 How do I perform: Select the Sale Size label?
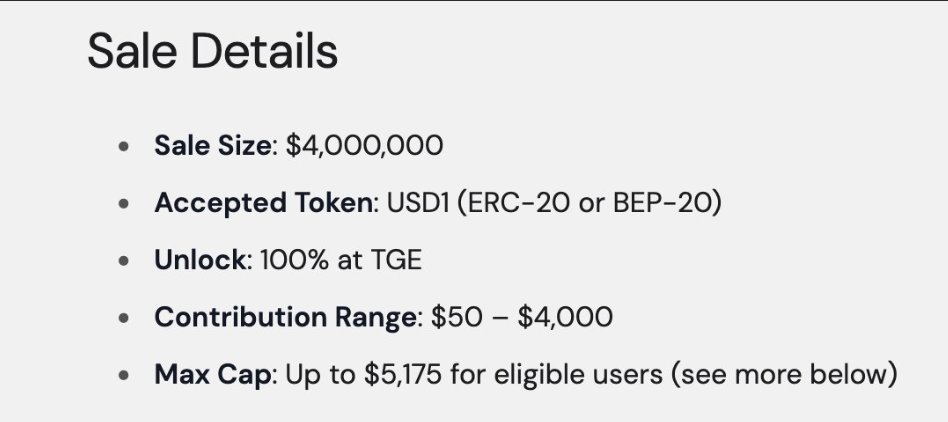click(x=212, y=146)
